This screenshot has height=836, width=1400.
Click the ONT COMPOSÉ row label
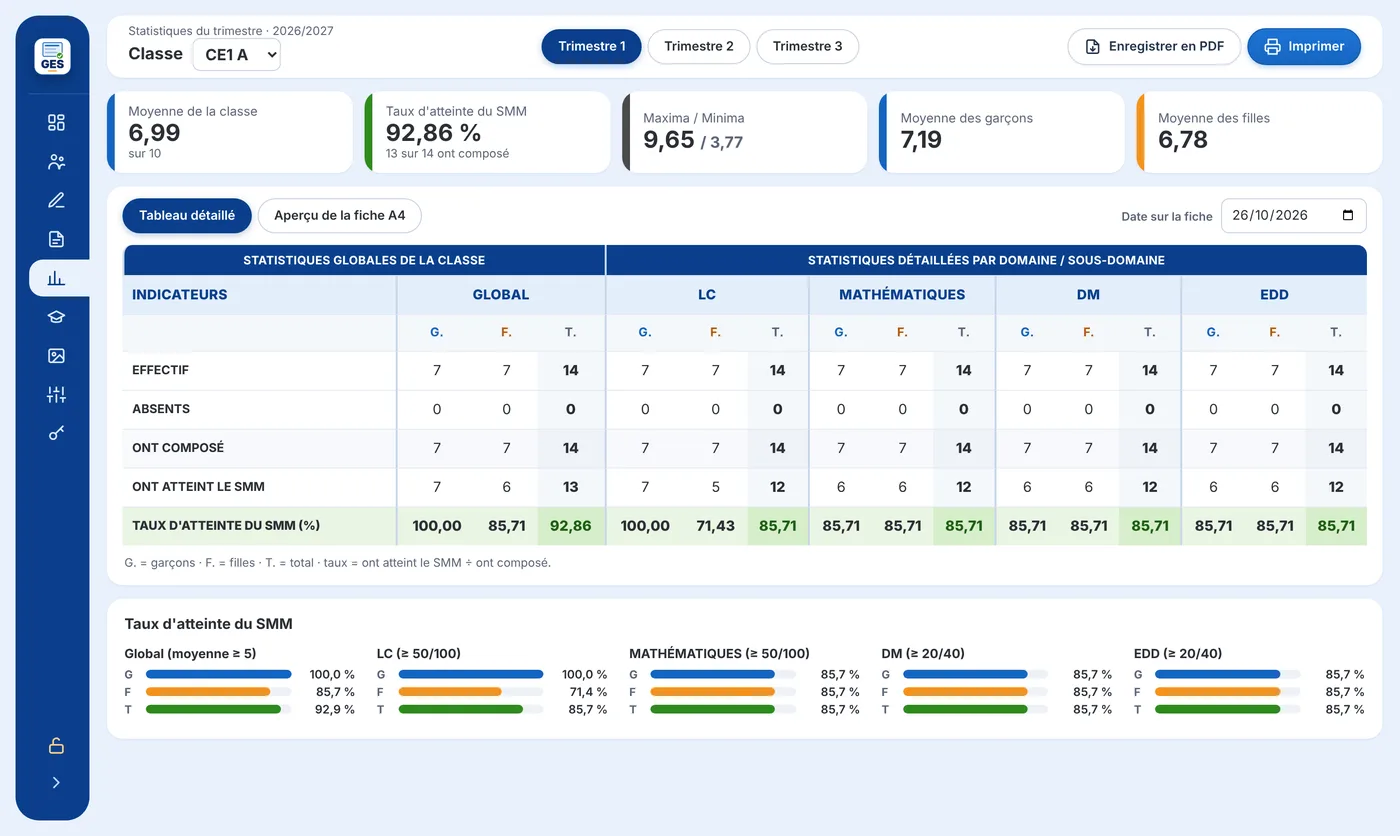click(x=178, y=448)
